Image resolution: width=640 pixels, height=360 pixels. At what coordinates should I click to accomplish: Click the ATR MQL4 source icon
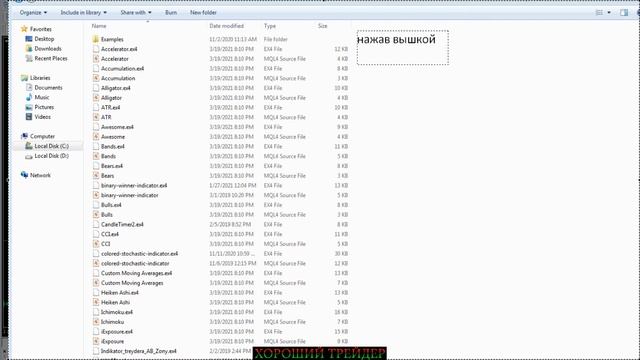tap(96, 117)
